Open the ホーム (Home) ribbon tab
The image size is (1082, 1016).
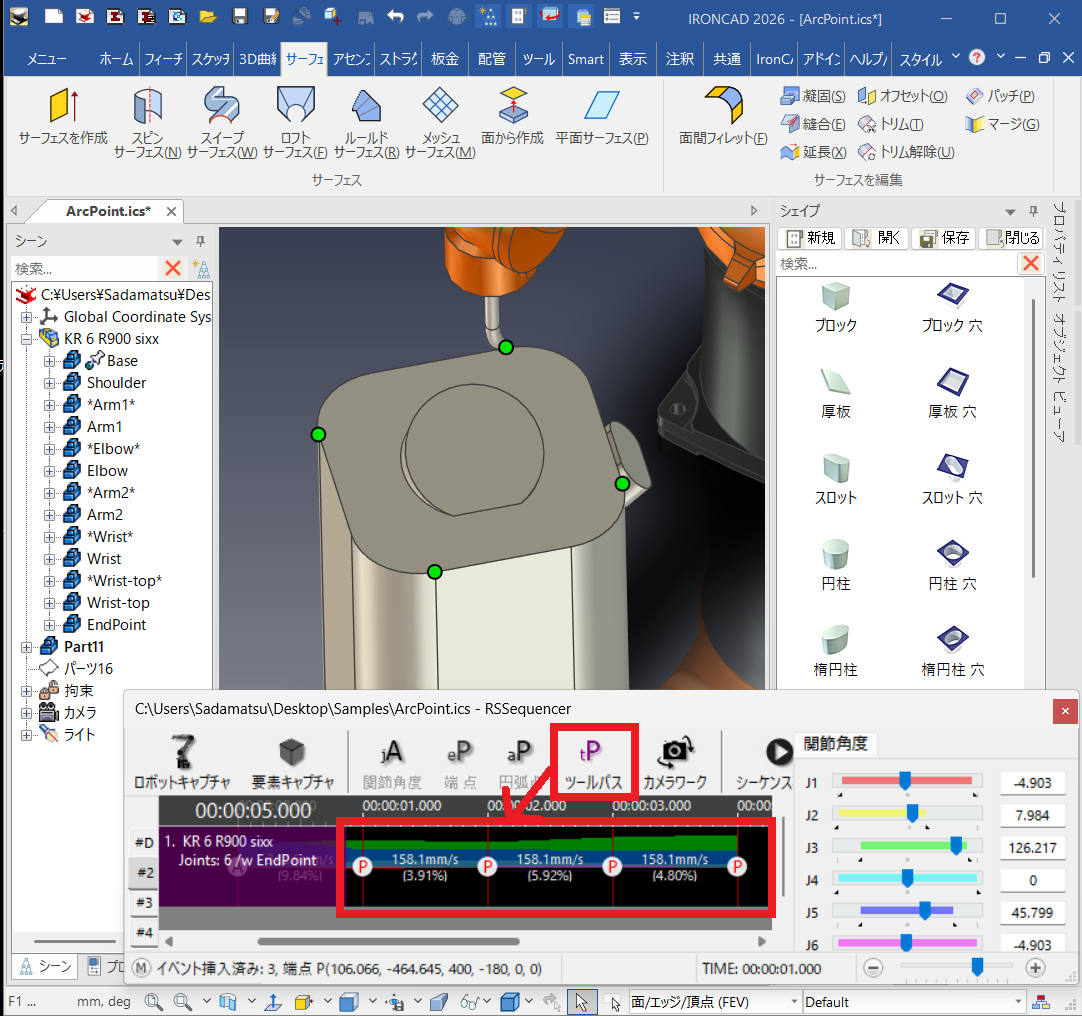coord(116,59)
